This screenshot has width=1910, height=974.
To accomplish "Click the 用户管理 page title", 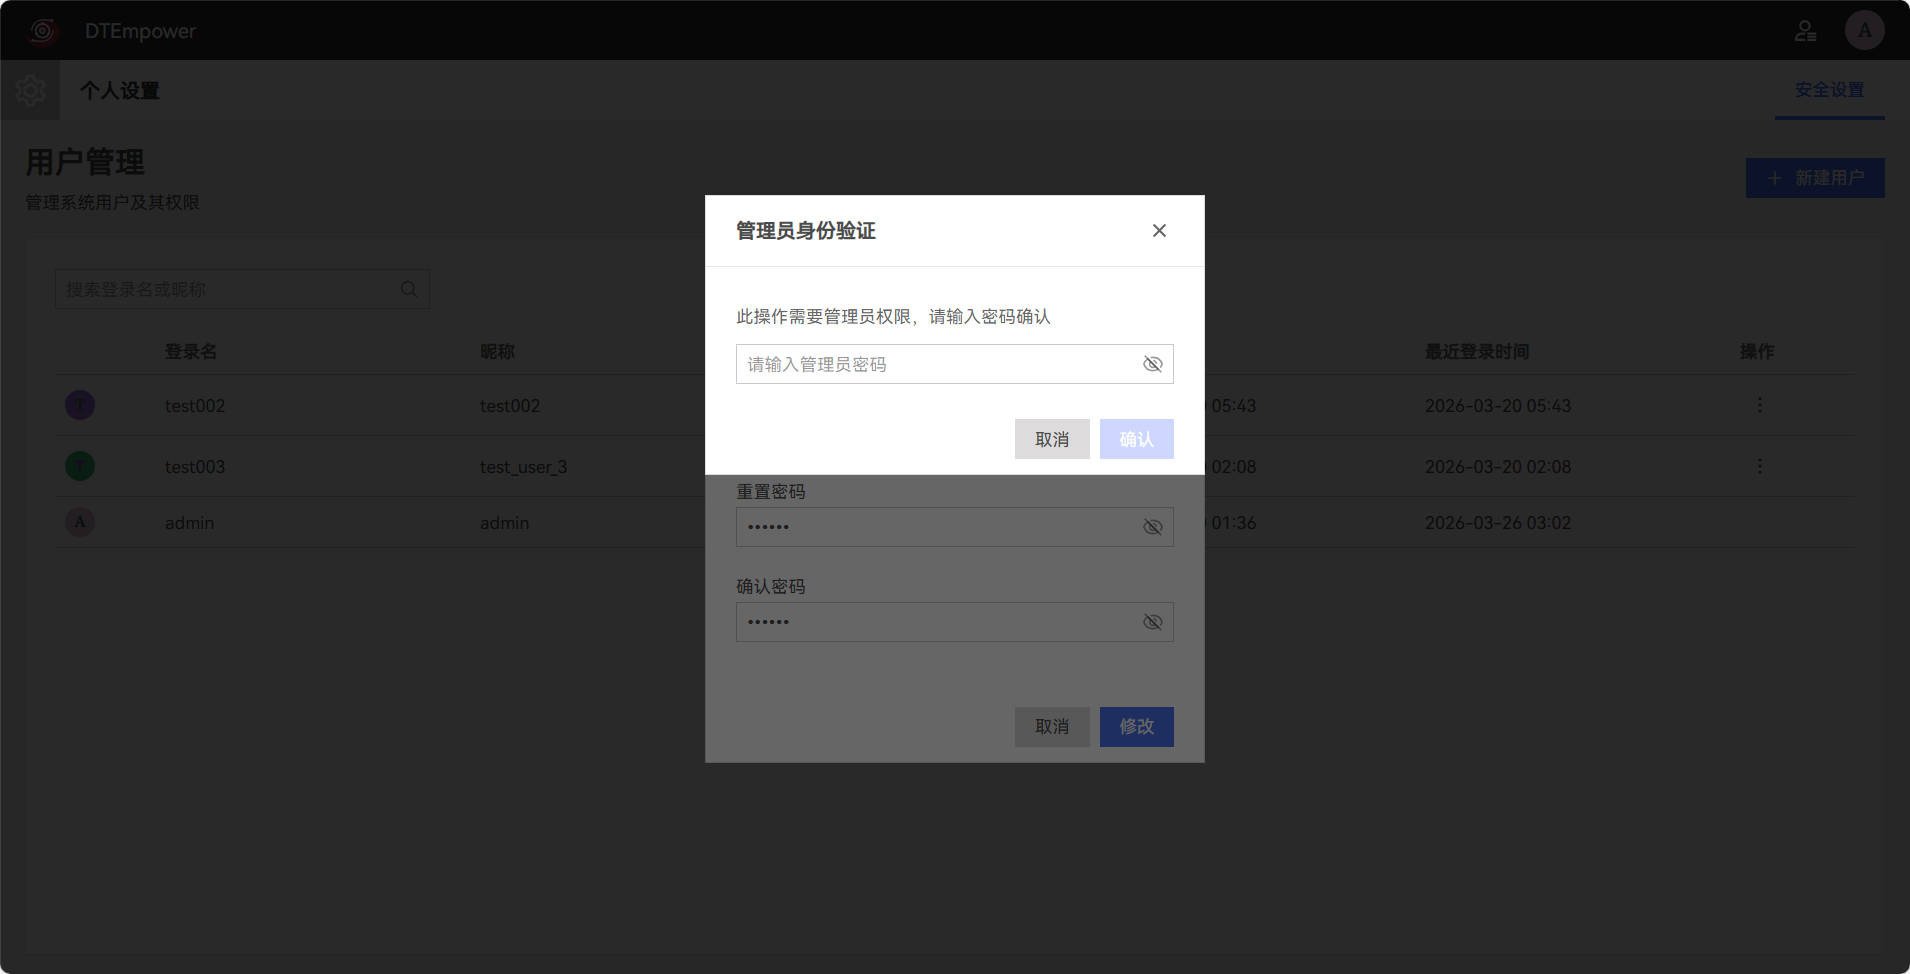I will coord(85,162).
